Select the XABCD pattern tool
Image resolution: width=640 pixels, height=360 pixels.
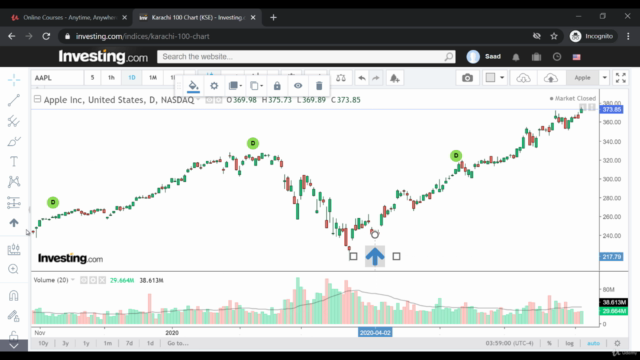pos(14,182)
